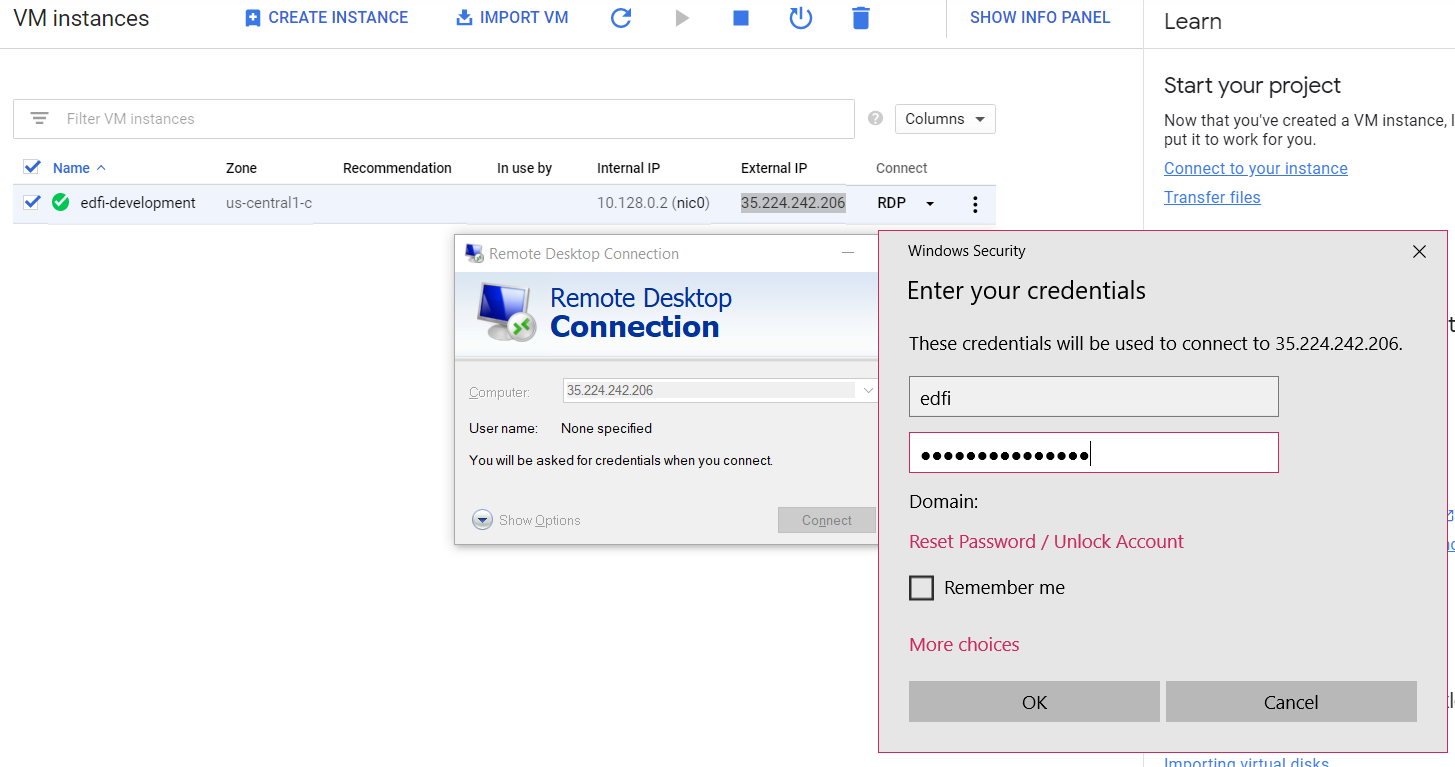The image size is (1455, 767).
Task: Click RDP connect button for edfi-development
Action: 891,203
